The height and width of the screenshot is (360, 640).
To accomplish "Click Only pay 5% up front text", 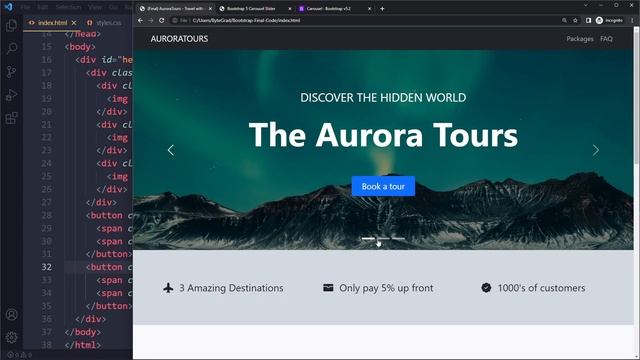I will click(386, 288).
